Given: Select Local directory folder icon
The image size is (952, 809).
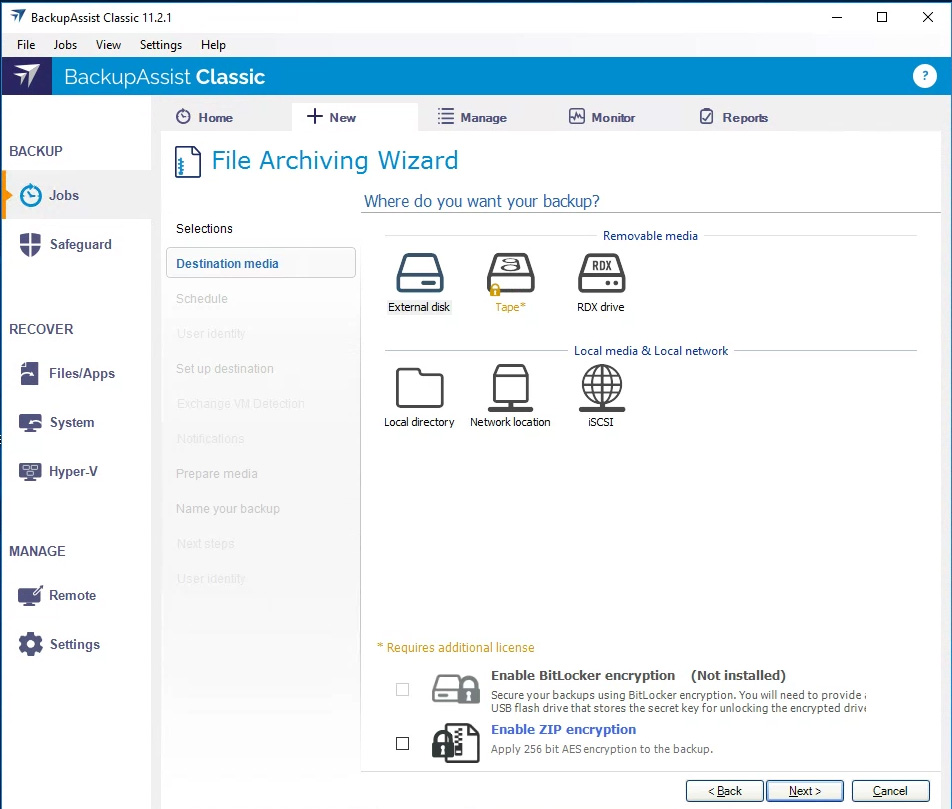Looking at the screenshot, I should tap(419, 388).
